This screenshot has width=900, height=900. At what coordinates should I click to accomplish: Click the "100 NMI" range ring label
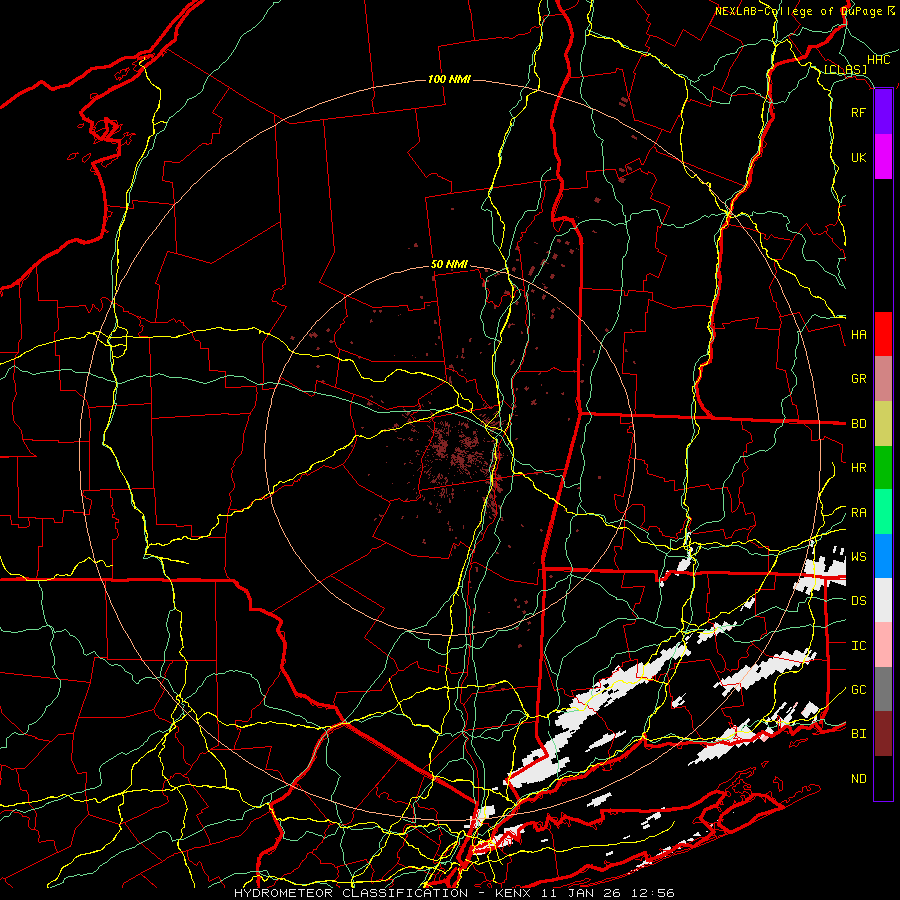449,79
